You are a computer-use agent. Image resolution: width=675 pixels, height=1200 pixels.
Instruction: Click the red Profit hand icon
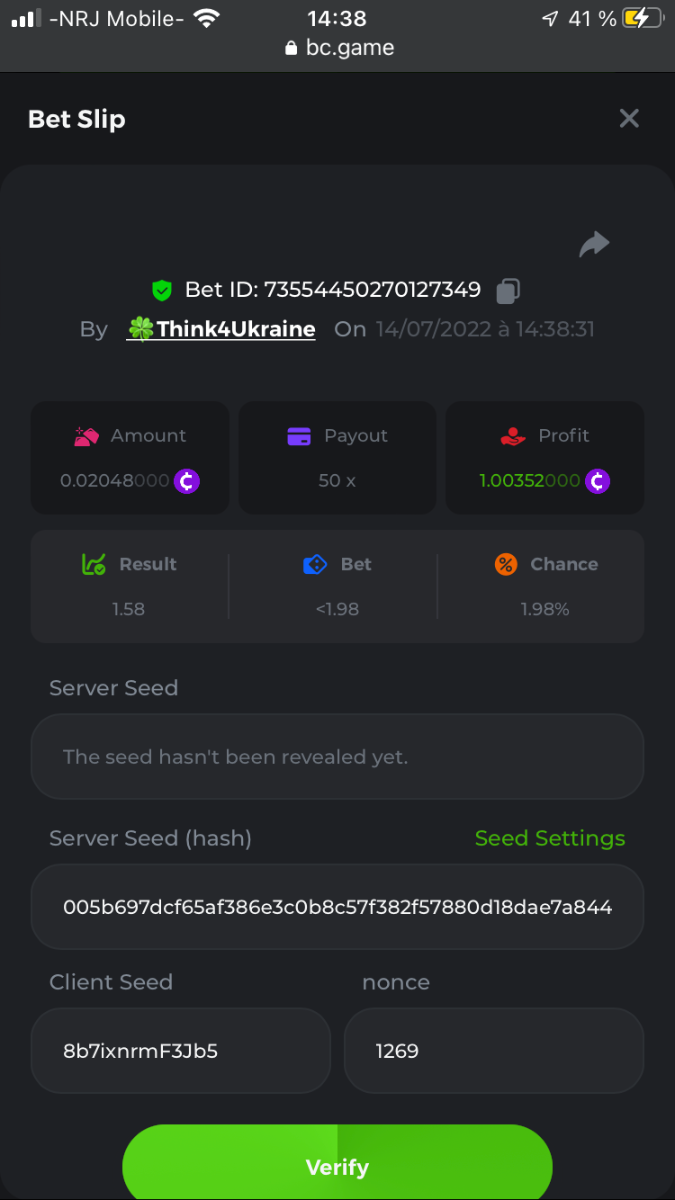point(512,436)
